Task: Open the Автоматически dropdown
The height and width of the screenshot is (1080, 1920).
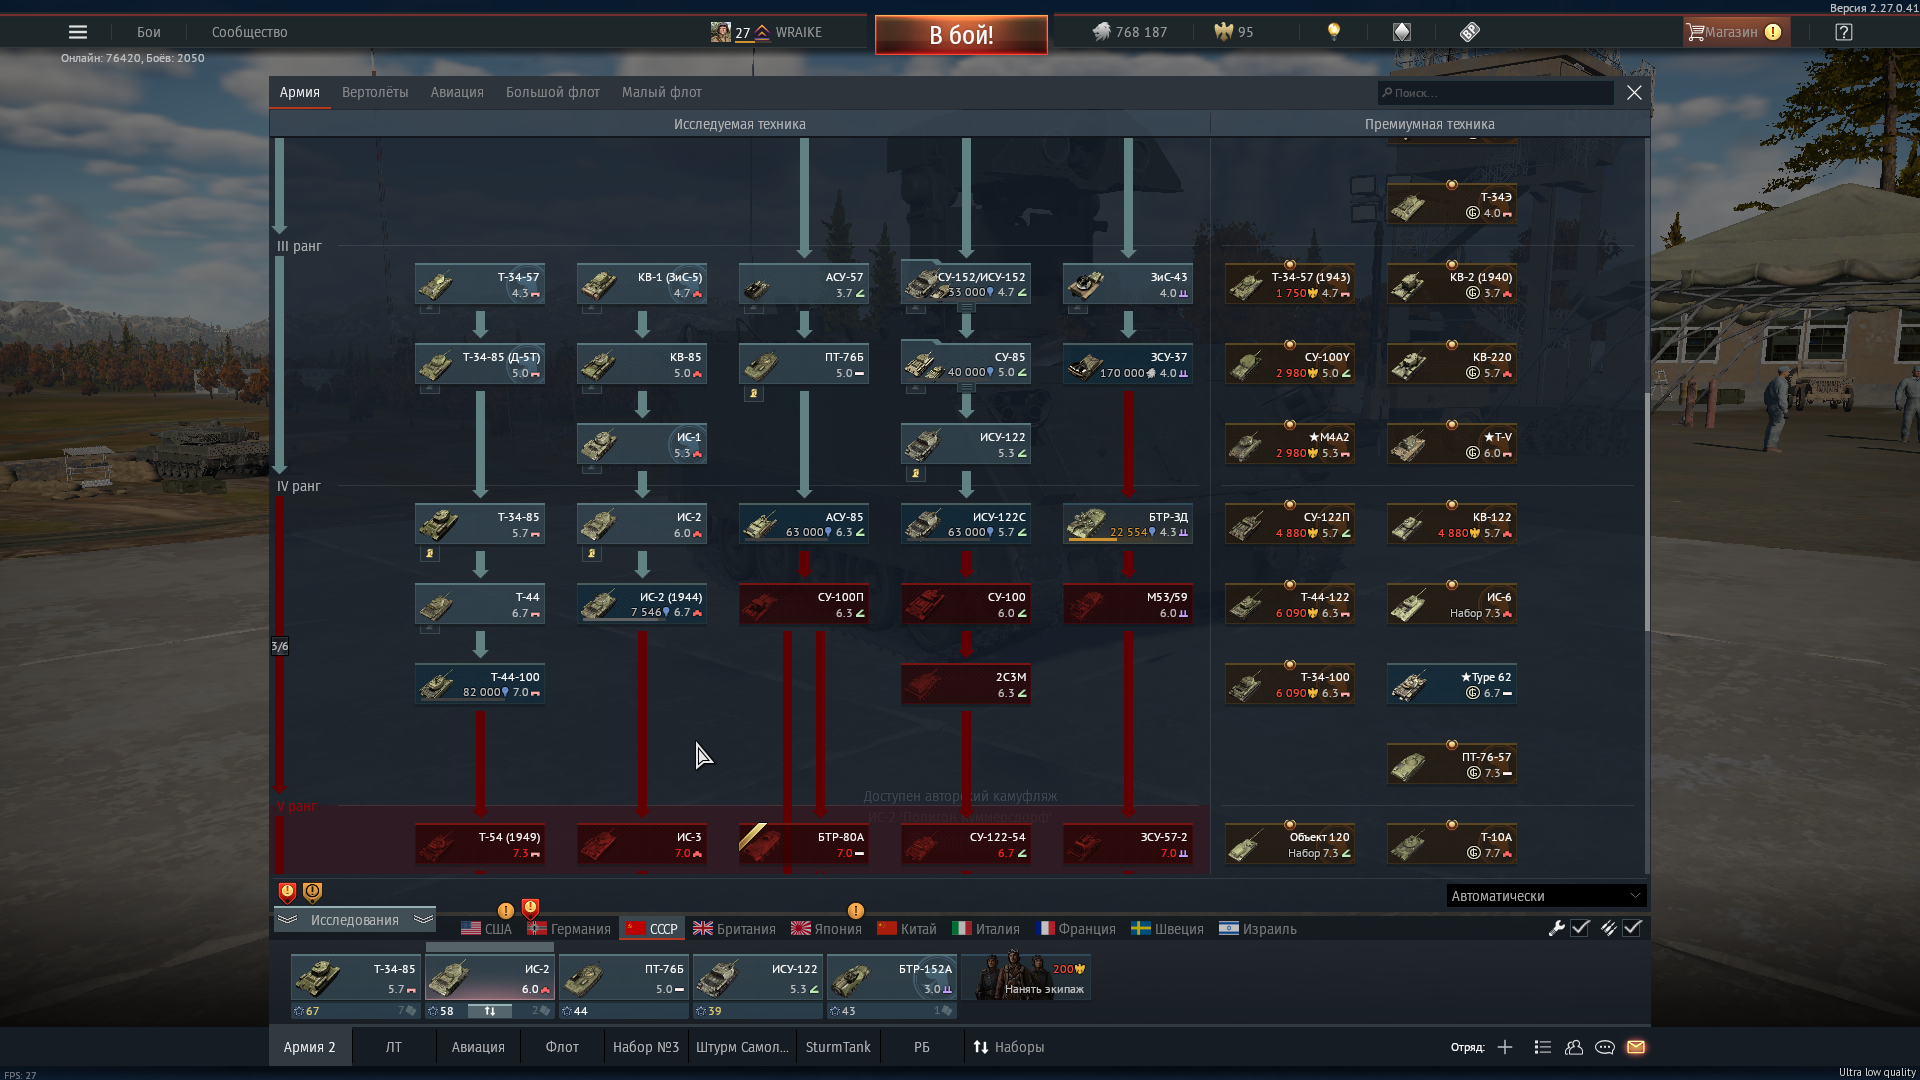Action: (1546, 896)
